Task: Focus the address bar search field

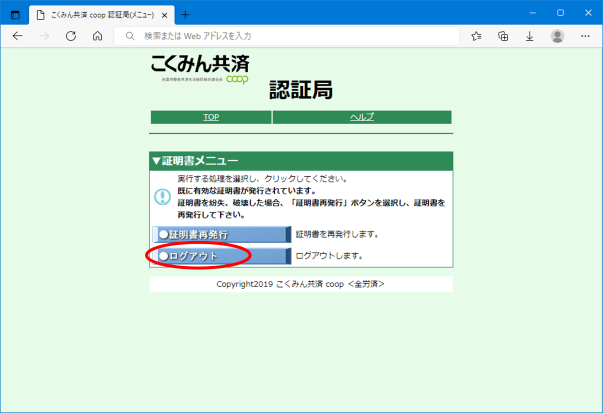Action: pos(287,36)
